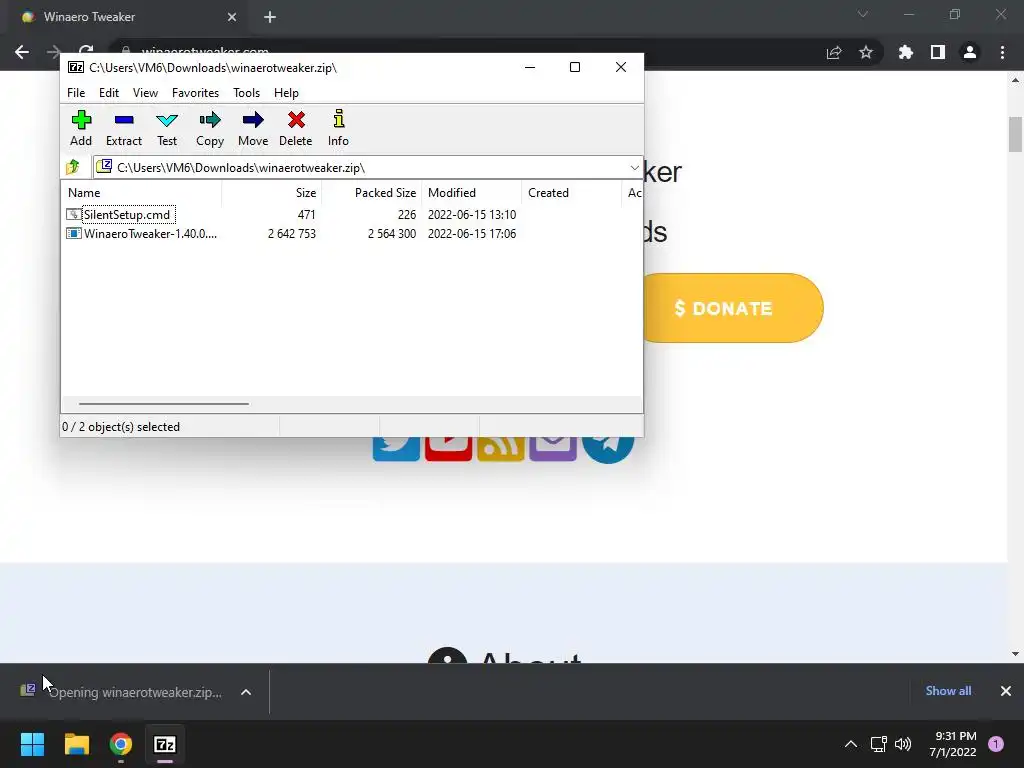Open the Chrome three-dot menu
Image resolution: width=1024 pixels, height=768 pixels.
point(1002,52)
